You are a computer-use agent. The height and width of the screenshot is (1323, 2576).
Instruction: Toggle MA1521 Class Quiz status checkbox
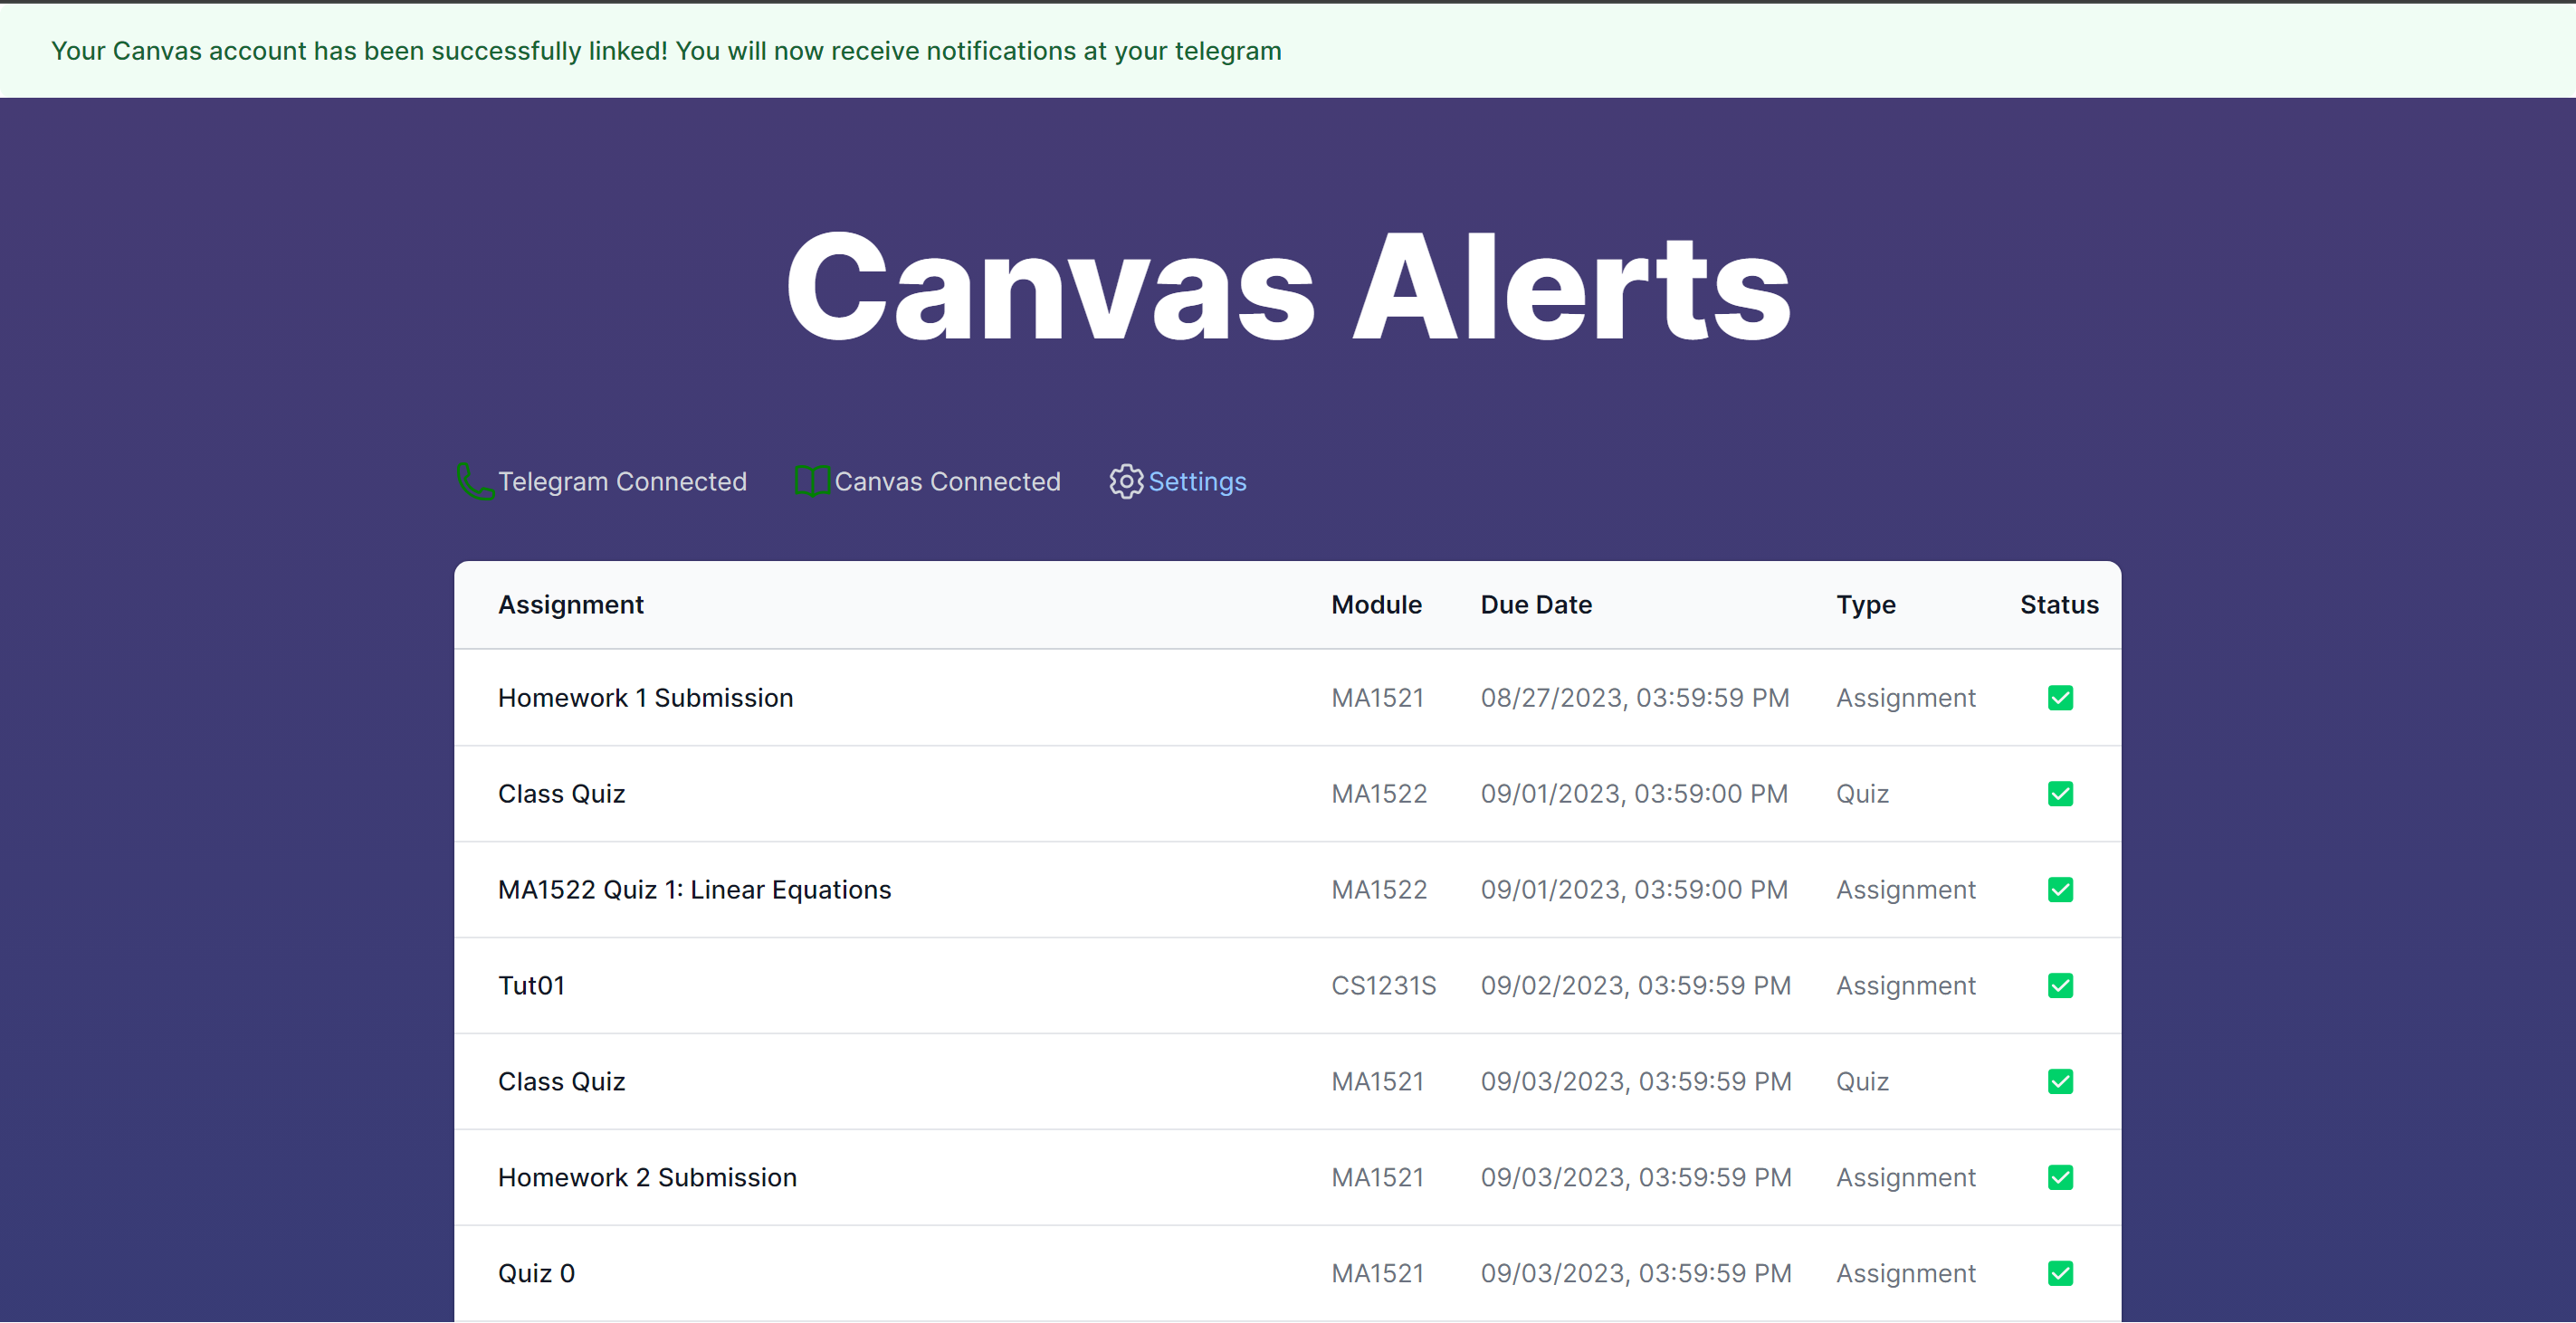2060,1082
